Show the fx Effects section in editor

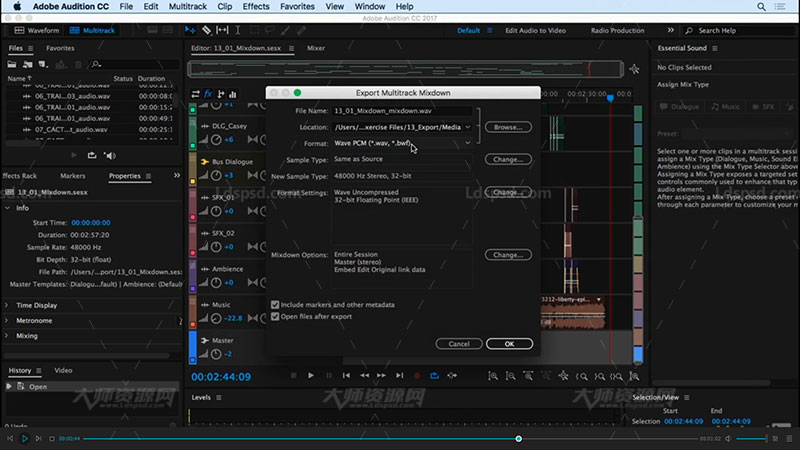208,94
